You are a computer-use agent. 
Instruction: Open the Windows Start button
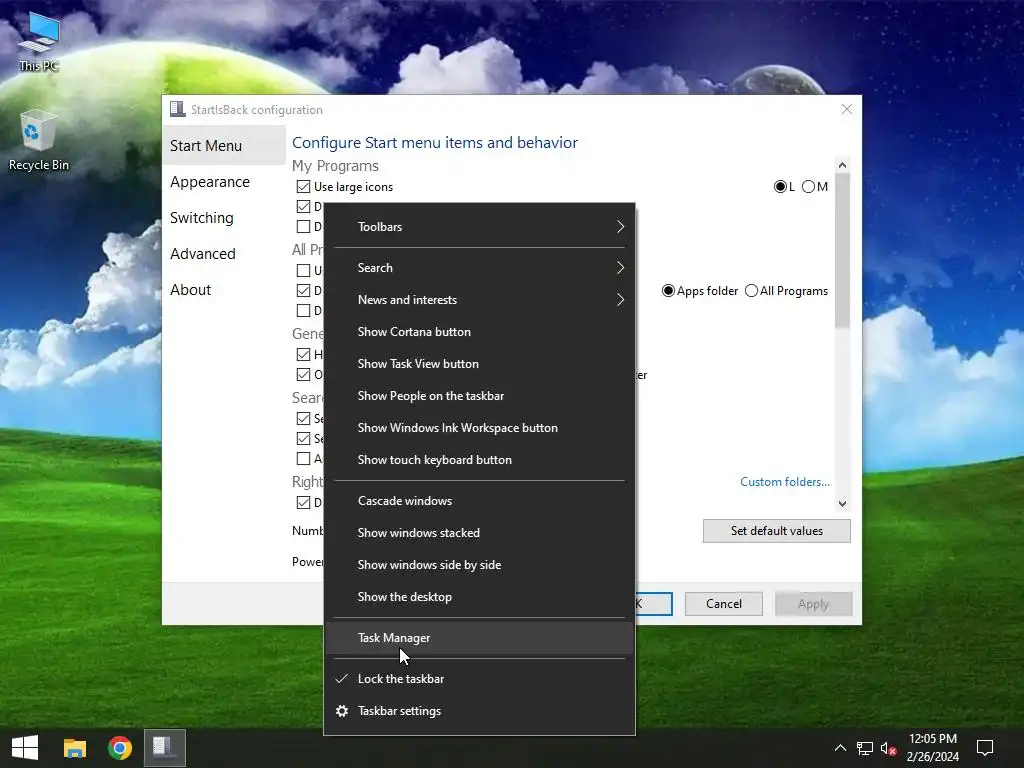pos(25,748)
